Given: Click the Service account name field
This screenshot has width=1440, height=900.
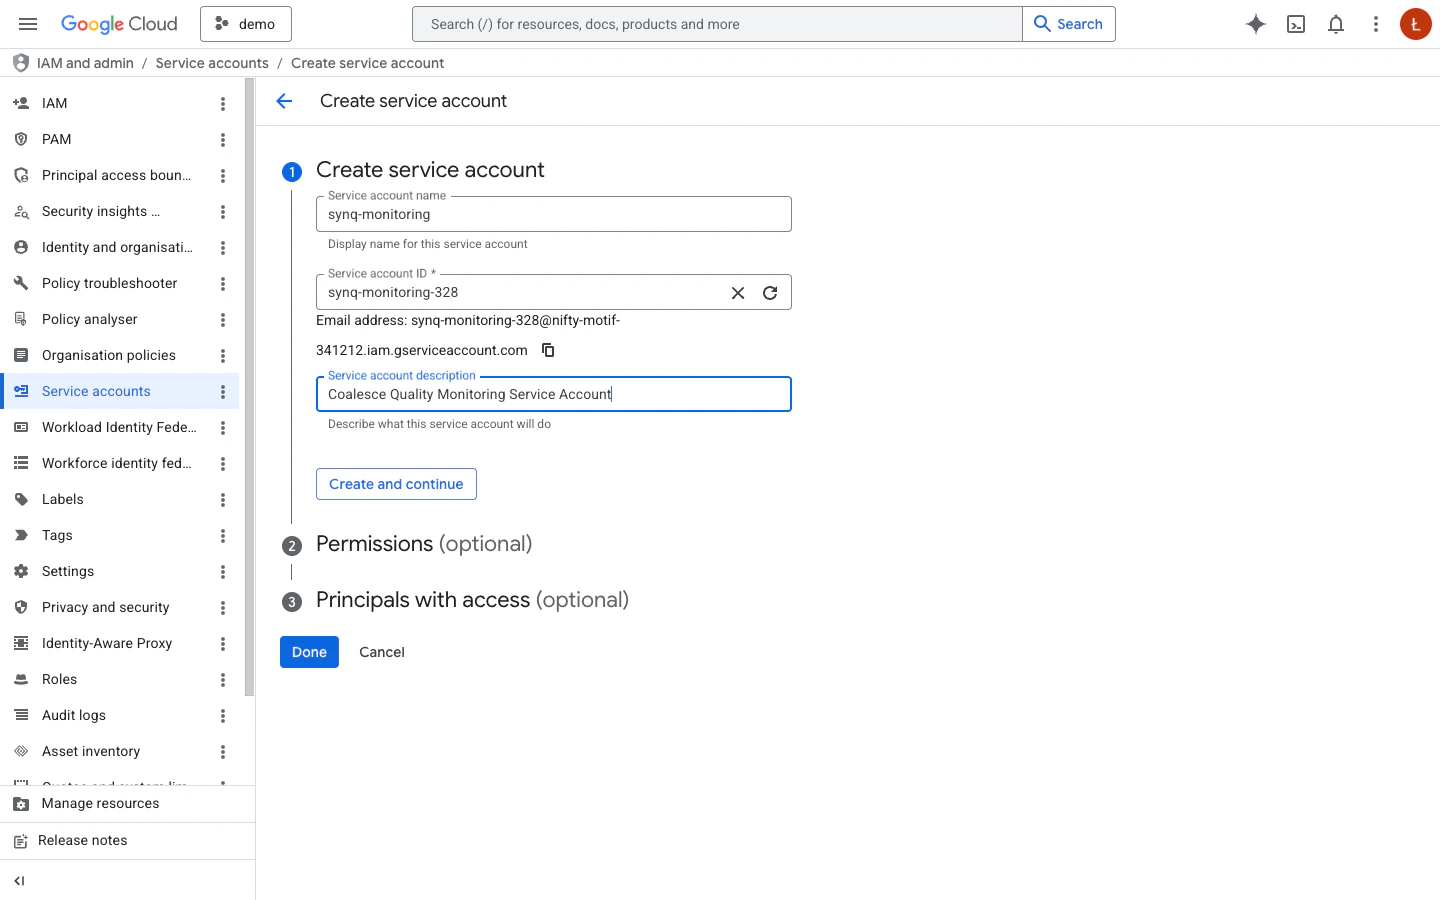Looking at the screenshot, I should click(554, 214).
